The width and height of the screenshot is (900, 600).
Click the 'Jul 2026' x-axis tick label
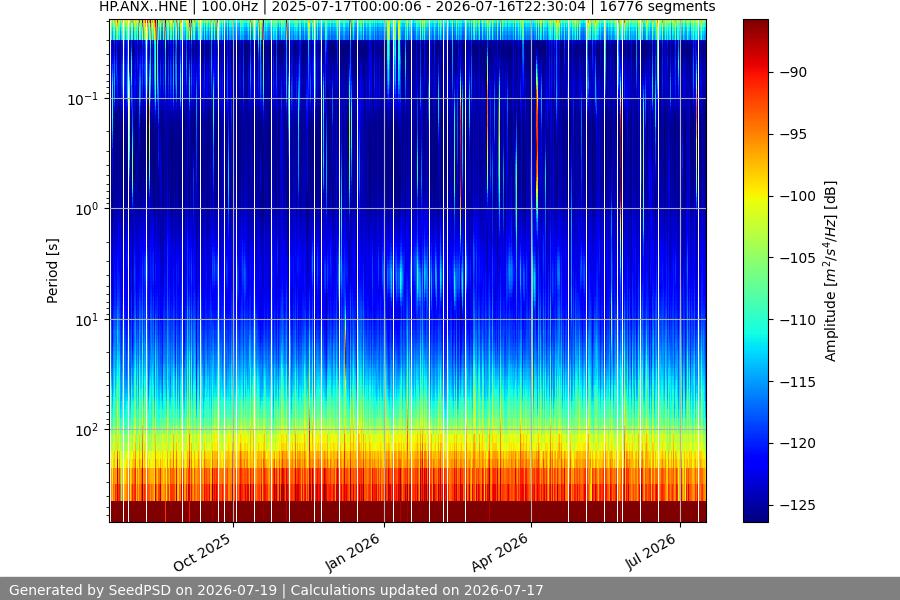pyautogui.click(x=650, y=552)
